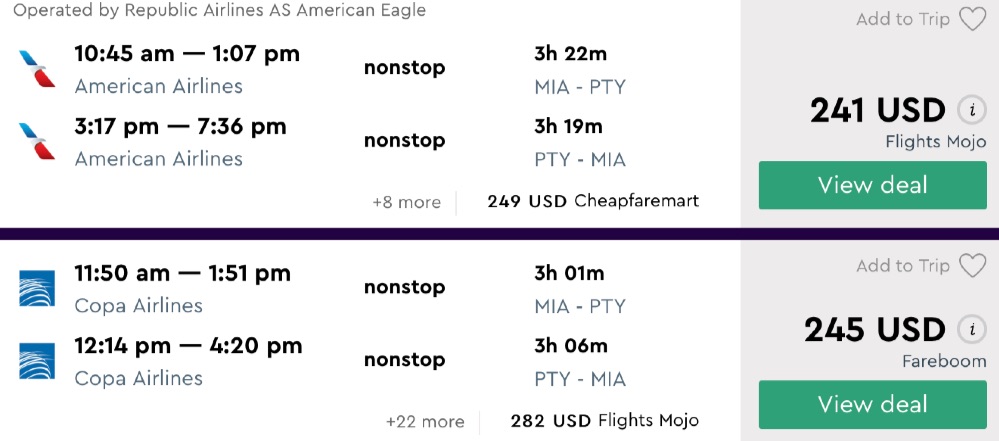Click American Airlines logo for 10:45 am flight
This screenshot has height=441, width=999.
click(x=38, y=69)
